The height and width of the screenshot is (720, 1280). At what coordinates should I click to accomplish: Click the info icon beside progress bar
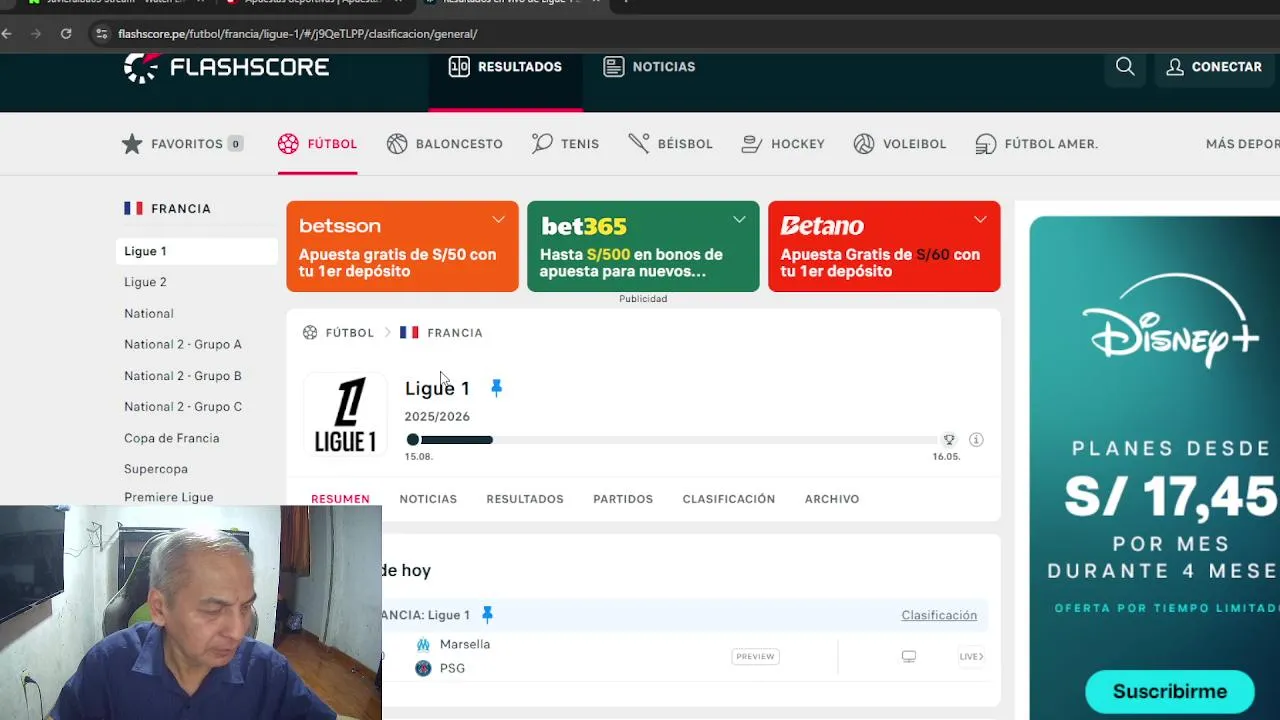pos(976,440)
